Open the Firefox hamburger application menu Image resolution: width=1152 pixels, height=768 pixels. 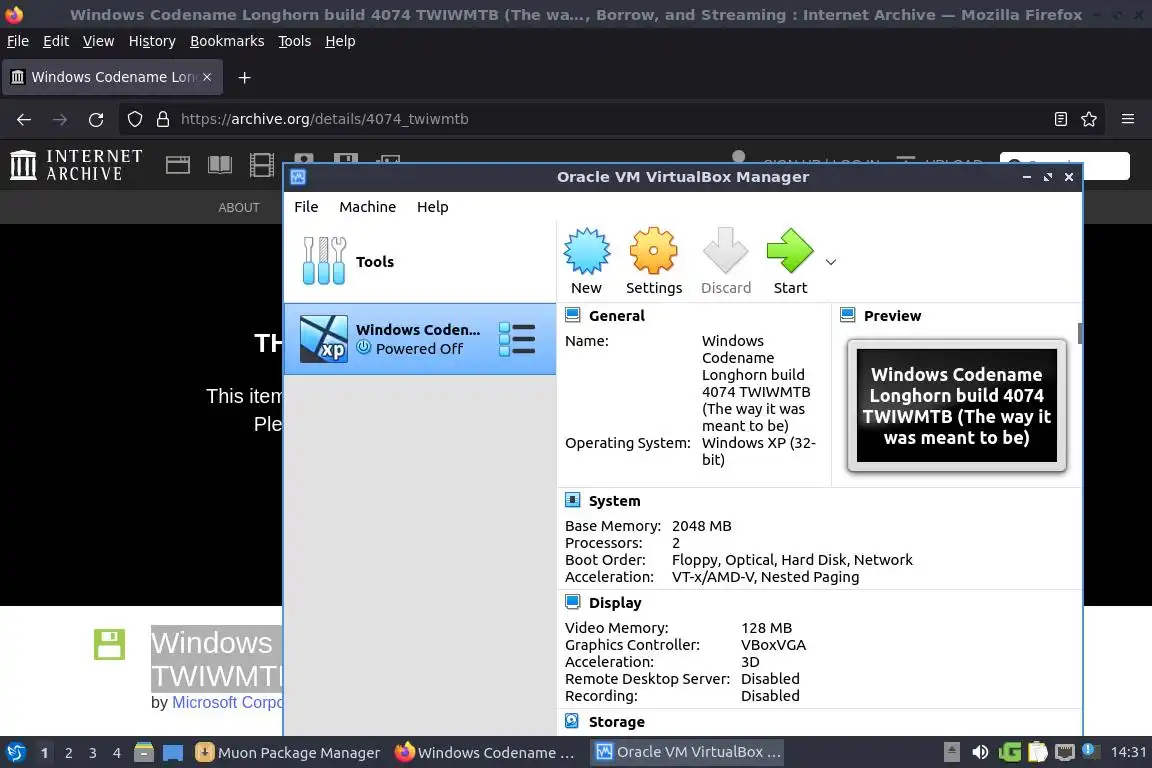[x=1128, y=119]
